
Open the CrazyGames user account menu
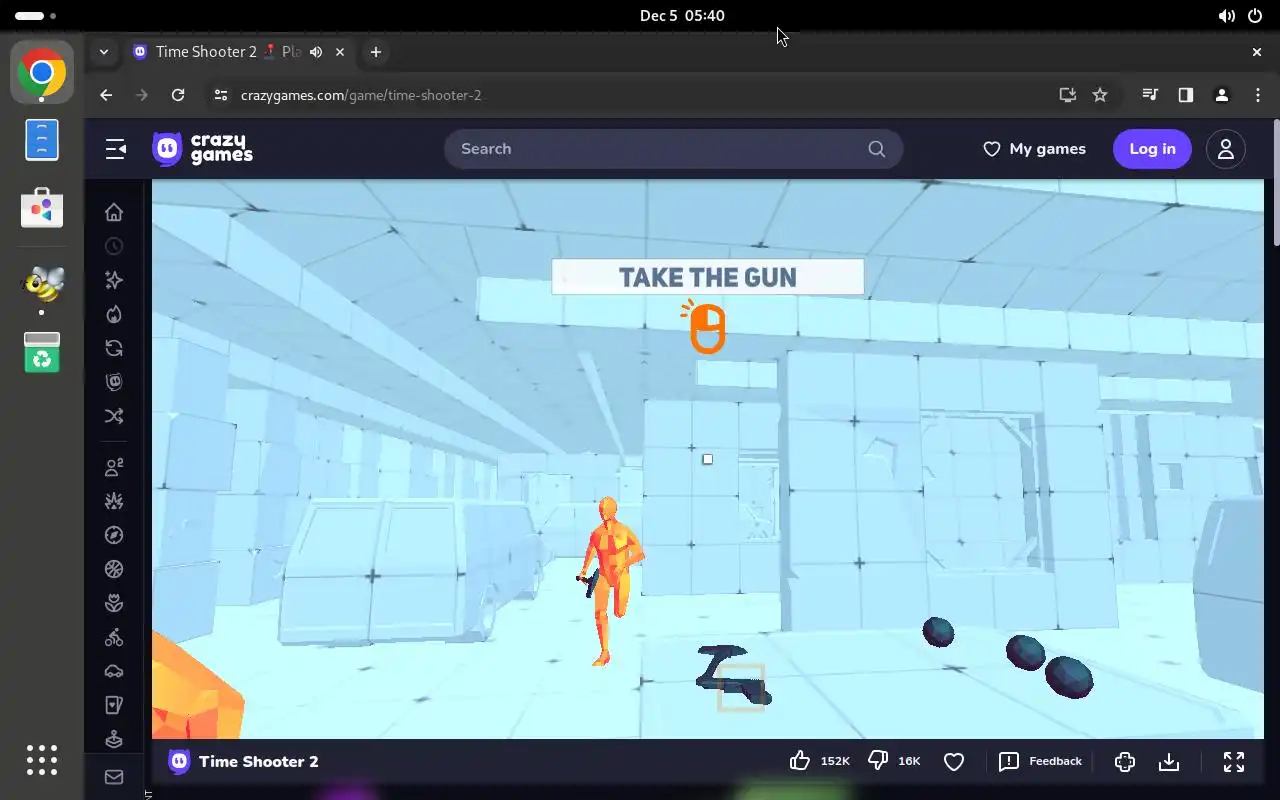click(1226, 149)
